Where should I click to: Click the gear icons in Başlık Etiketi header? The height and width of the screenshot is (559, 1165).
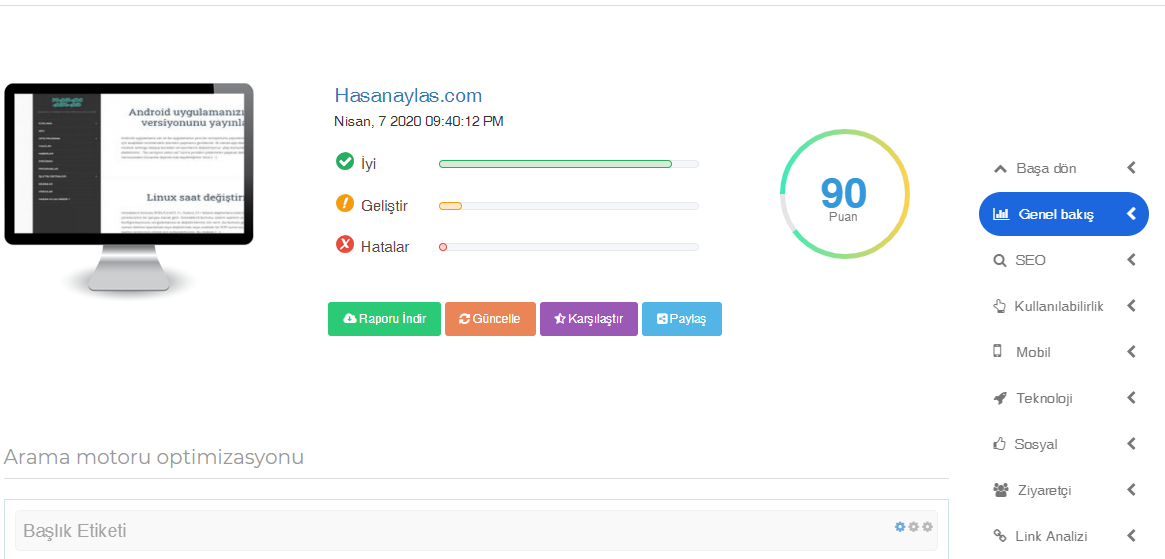(914, 527)
